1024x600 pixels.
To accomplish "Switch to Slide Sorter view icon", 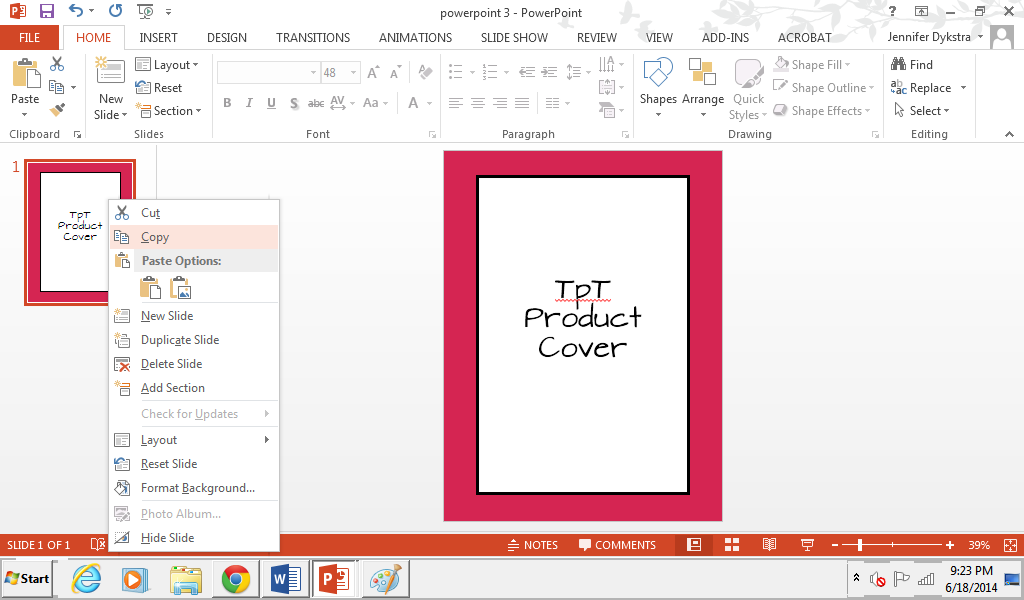I will [732, 545].
